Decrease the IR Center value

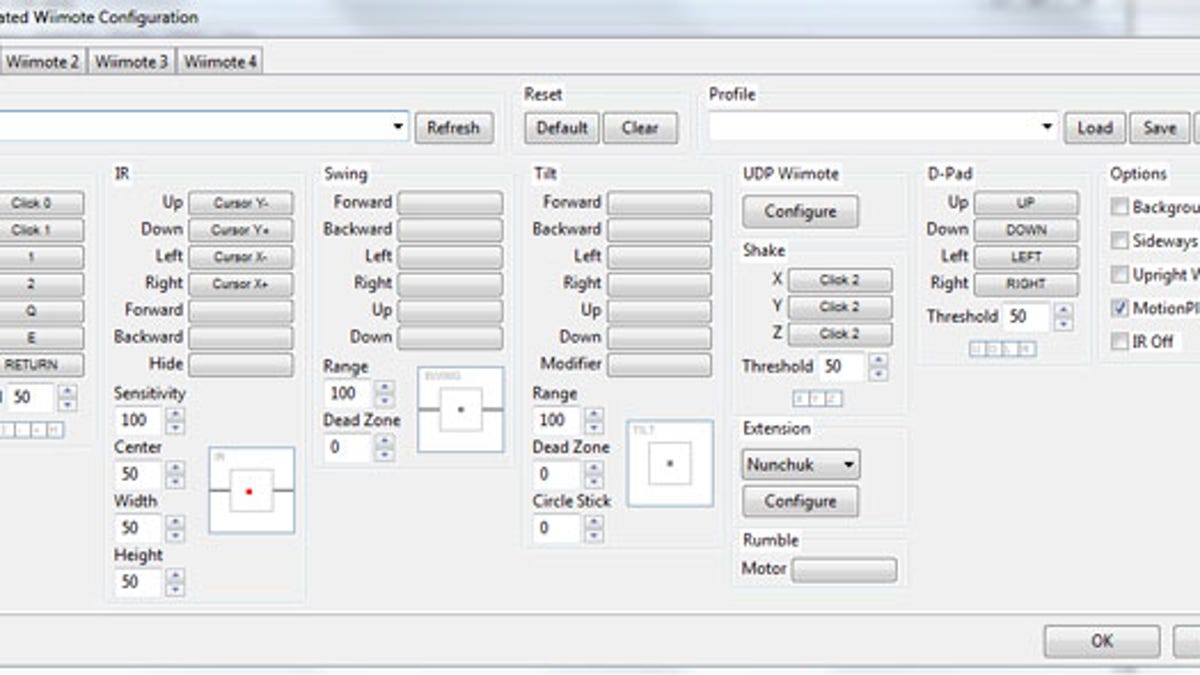click(175, 482)
